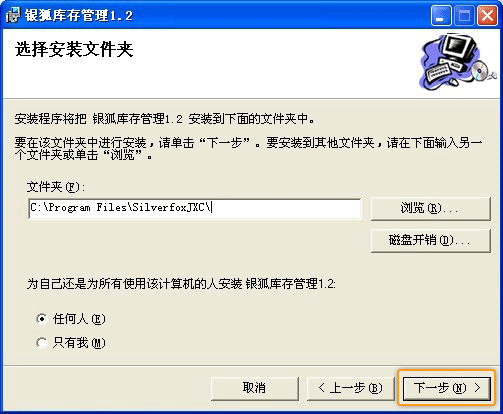The width and height of the screenshot is (503, 414).
Task: Select the 只有我(M) radio option
Action: pos(42,343)
